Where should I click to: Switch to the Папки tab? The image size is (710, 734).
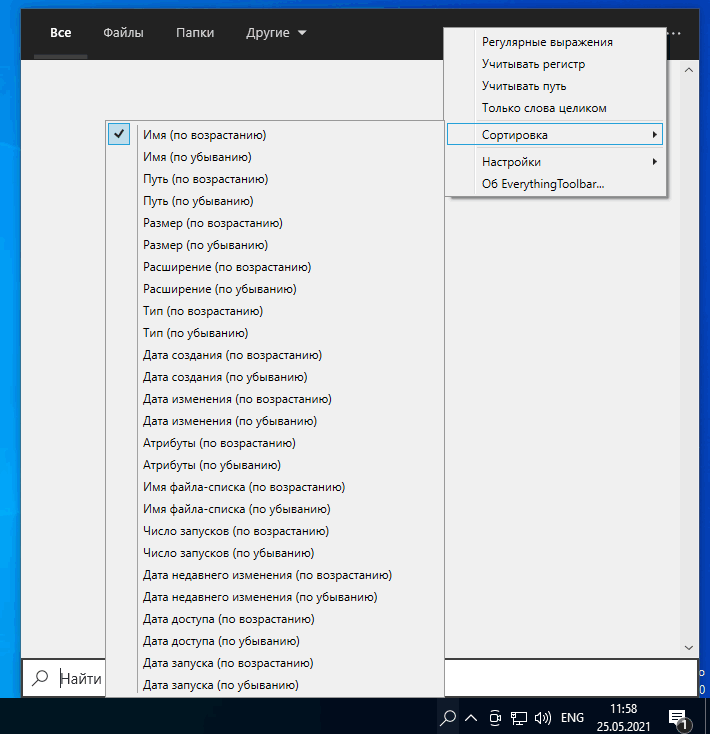[x=195, y=33]
